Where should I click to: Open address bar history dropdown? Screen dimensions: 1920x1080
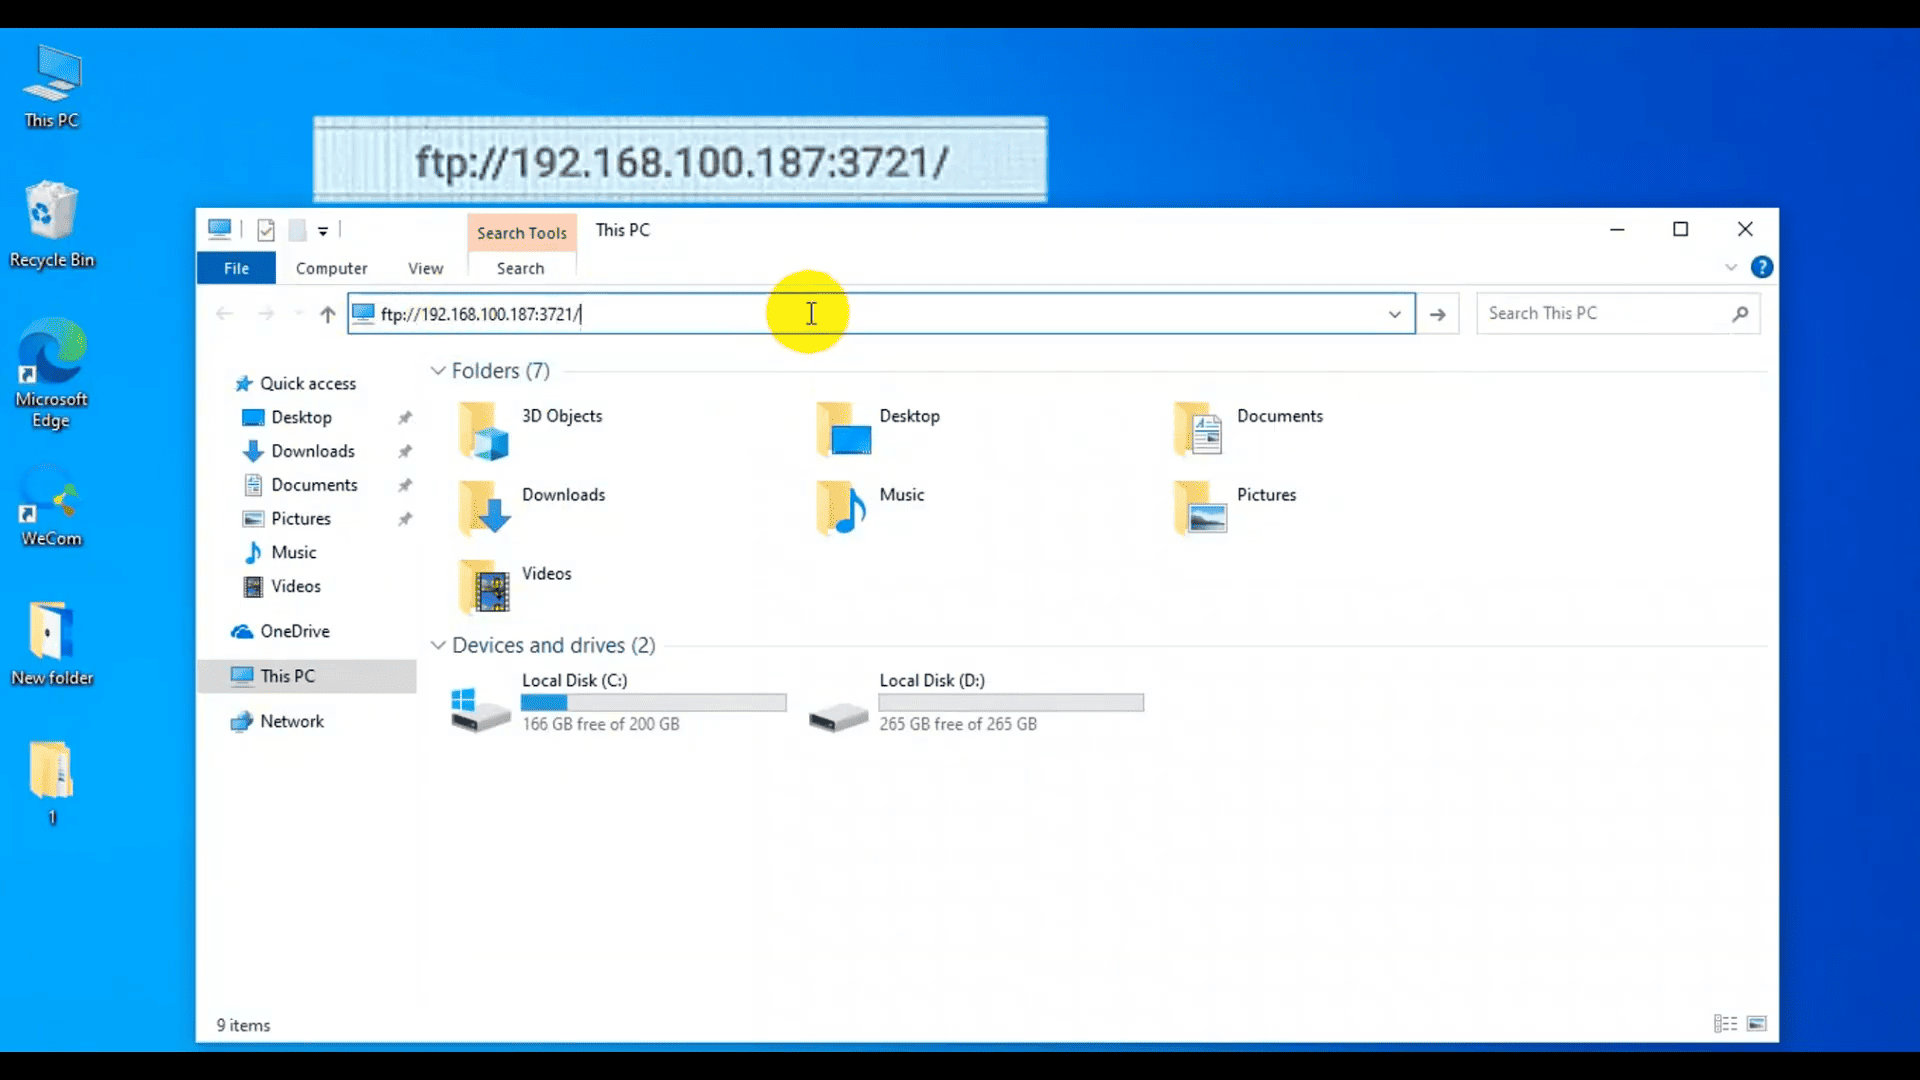point(1394,314)
